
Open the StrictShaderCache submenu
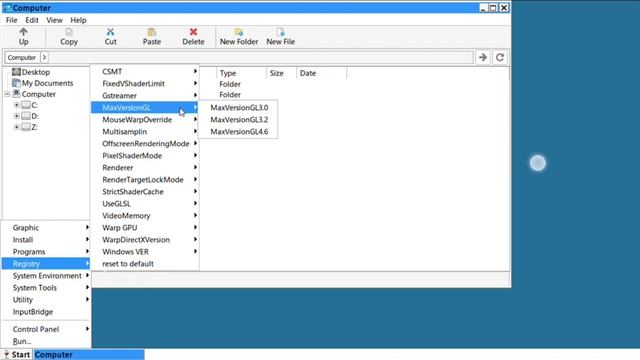click(145, 192)
